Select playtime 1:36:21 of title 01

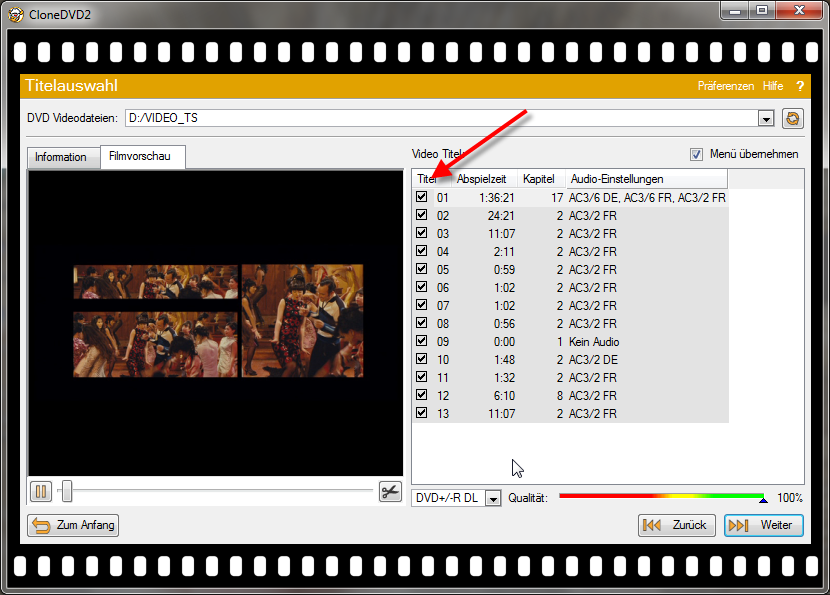(497, 198)
